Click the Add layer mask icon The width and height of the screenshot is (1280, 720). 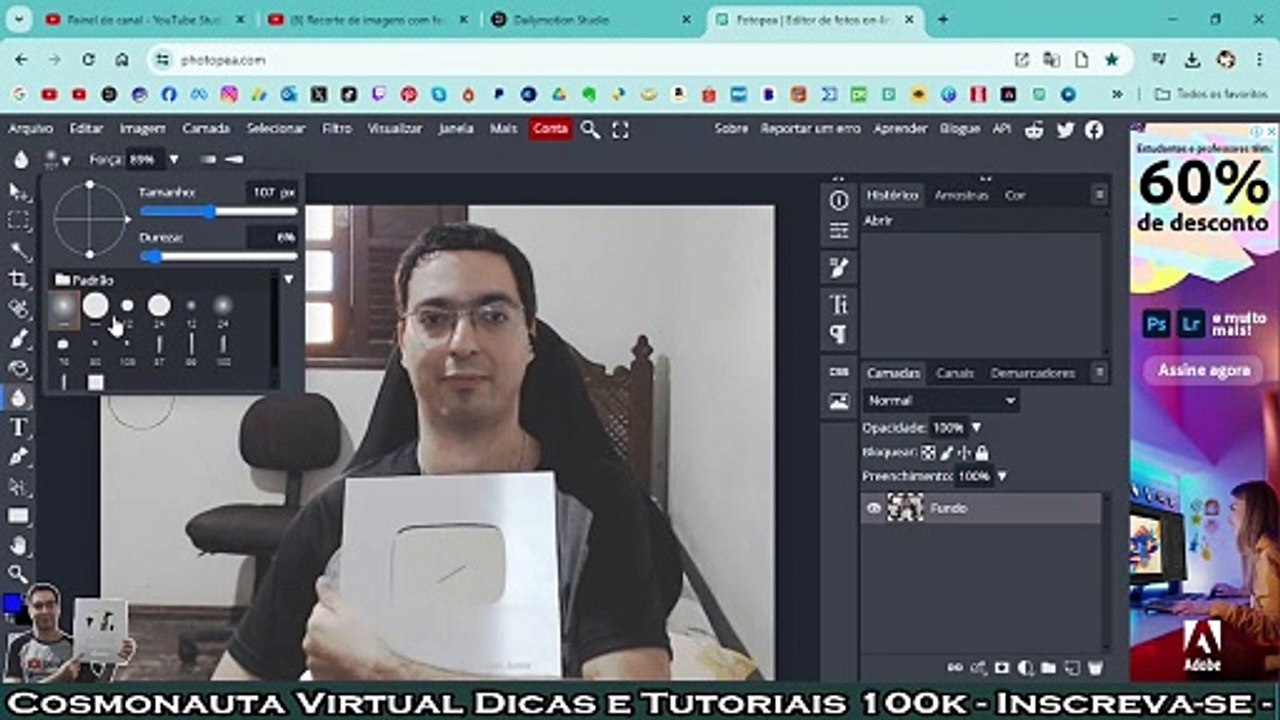(1001, 667)
